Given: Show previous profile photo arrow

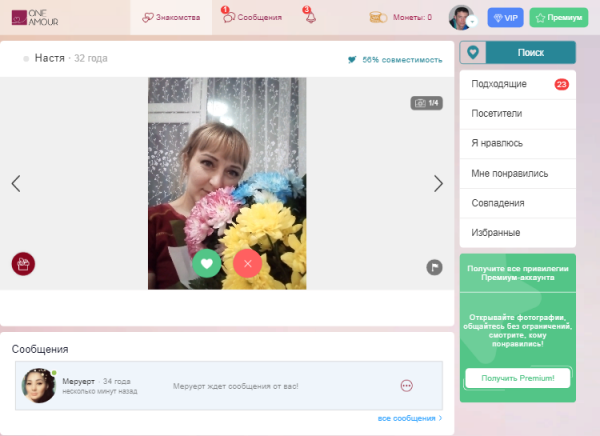Looking at the screenshot, I should pyautogui.click(x=16, y=183).
